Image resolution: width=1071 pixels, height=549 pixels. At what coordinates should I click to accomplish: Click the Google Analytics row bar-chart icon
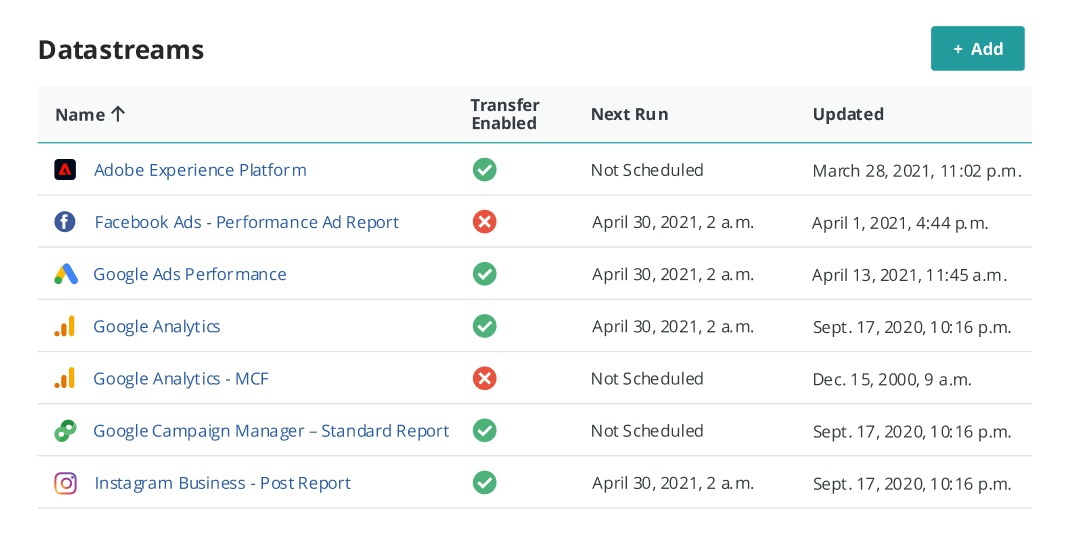[x=65, y=326]
